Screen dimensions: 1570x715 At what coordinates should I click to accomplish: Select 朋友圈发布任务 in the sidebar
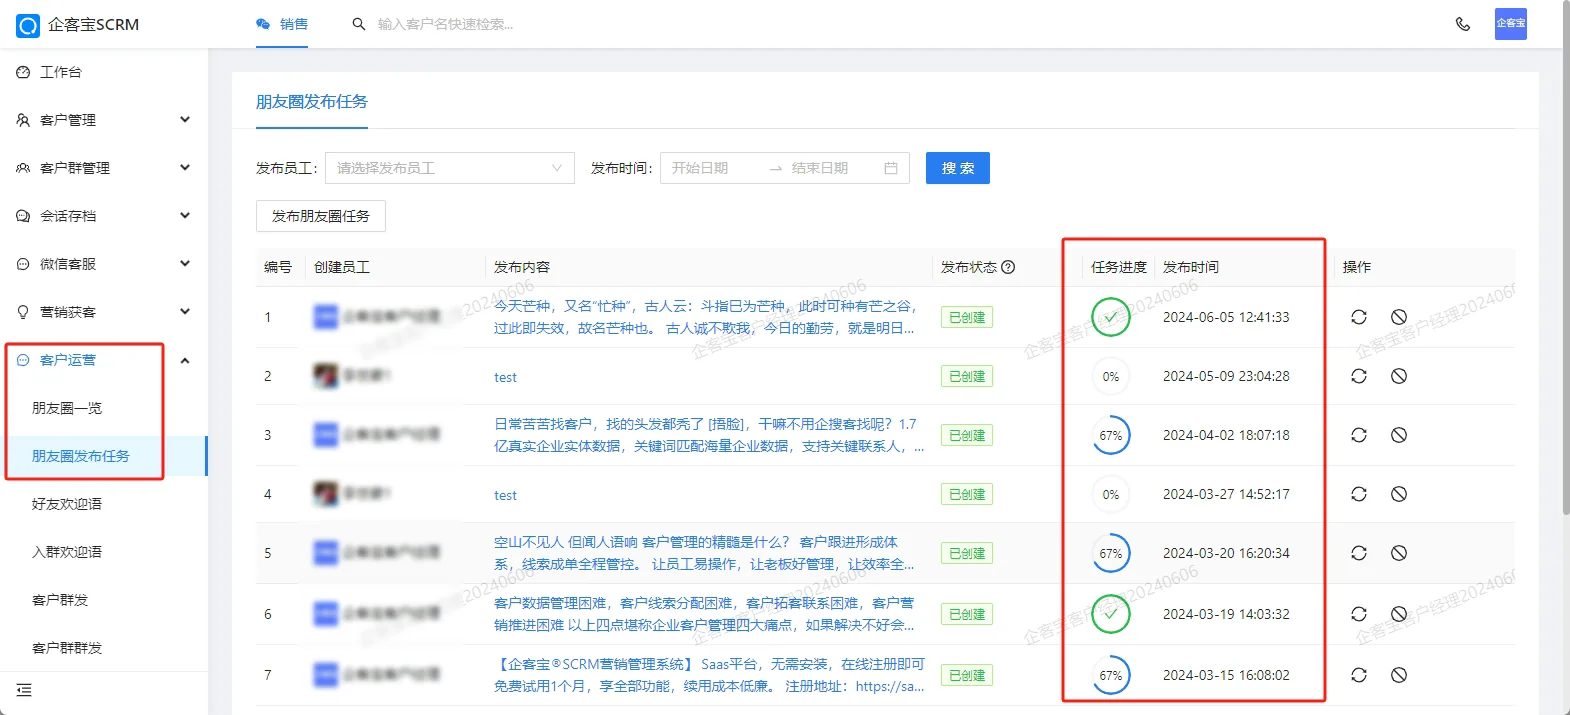(104, 456)
